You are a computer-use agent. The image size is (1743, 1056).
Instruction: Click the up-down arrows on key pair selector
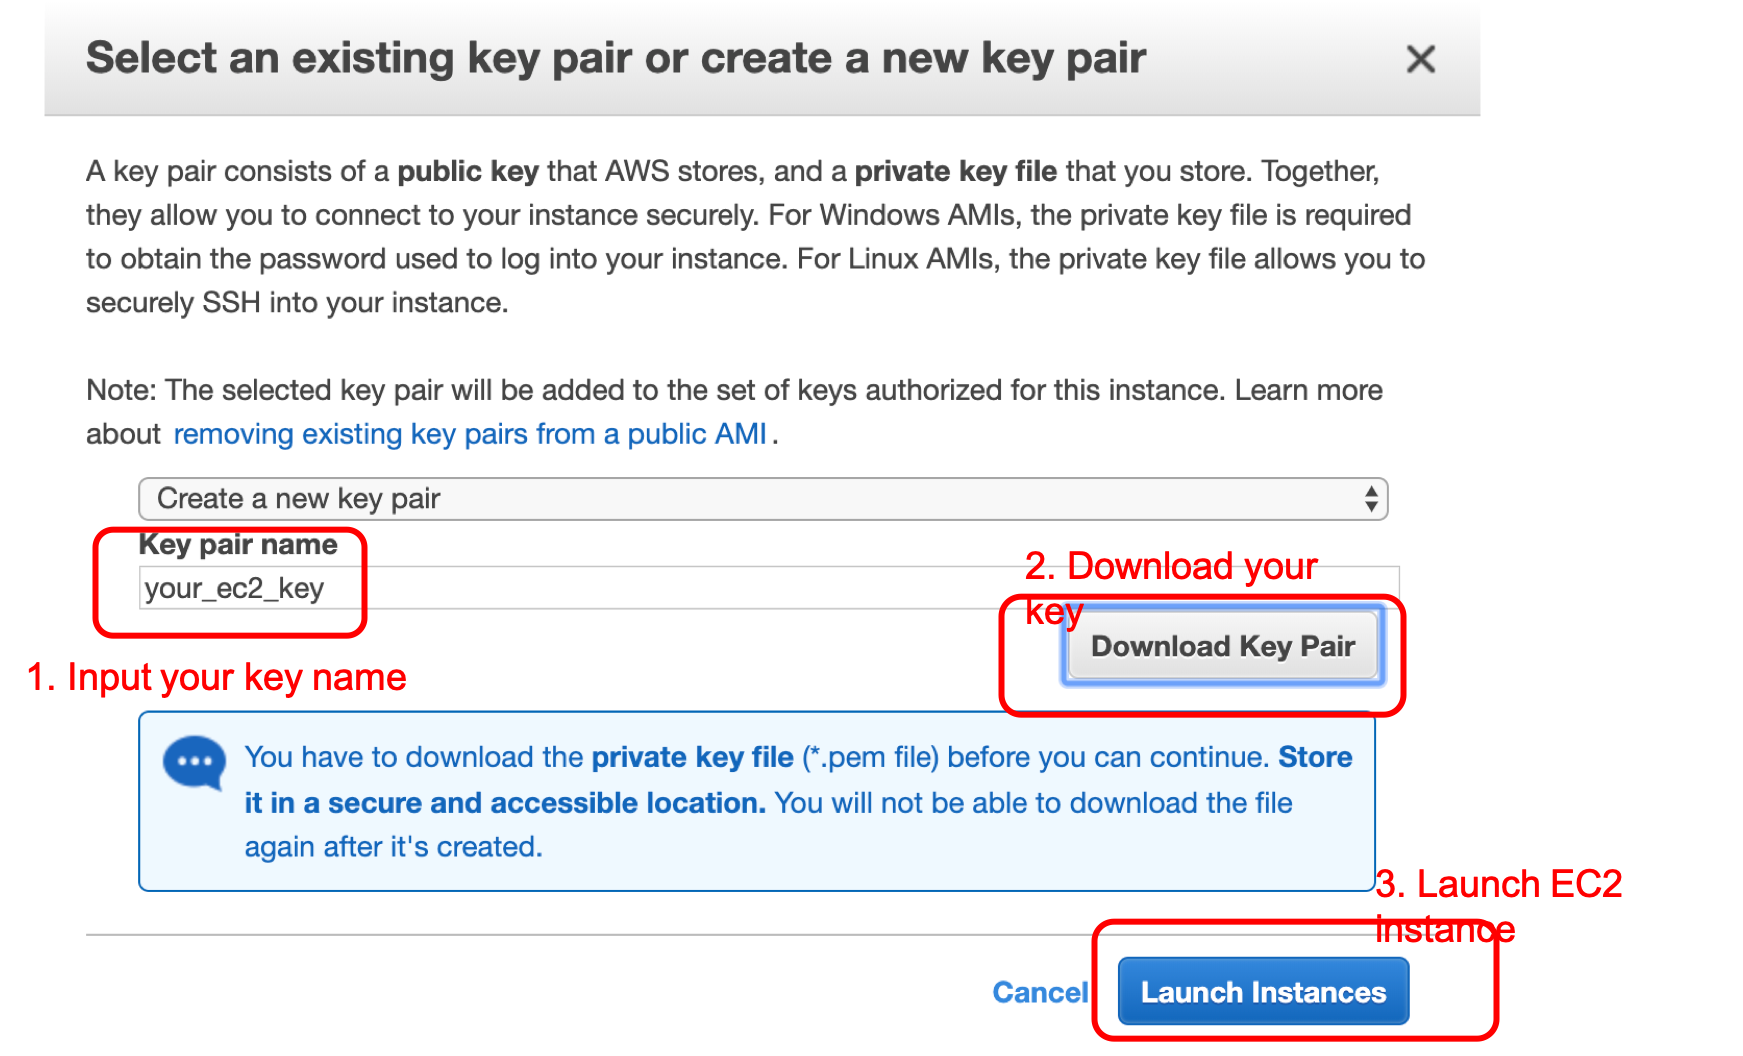[1371, 498]
